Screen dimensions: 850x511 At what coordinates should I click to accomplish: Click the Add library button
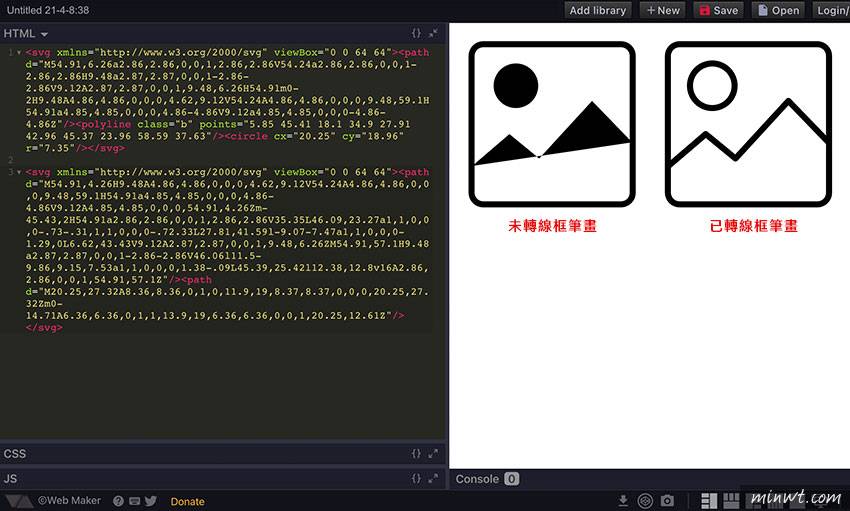click(x=597, y=10)
